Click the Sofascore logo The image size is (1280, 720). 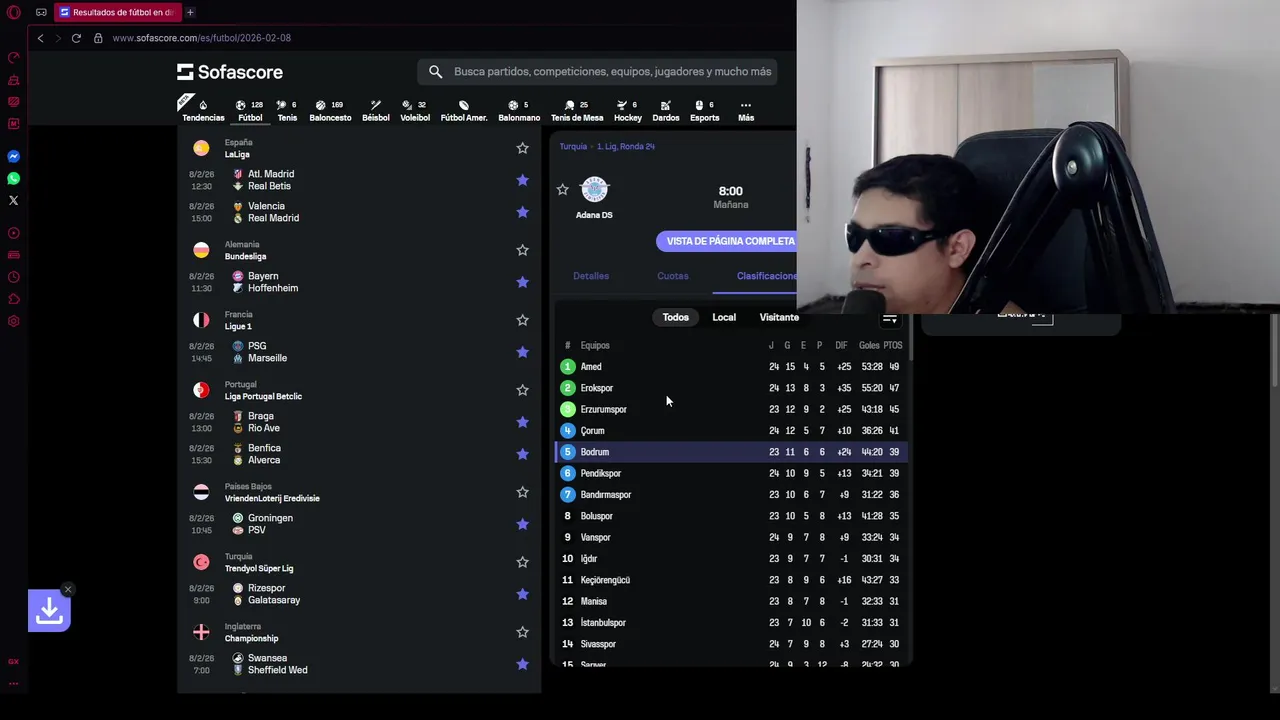230,72
